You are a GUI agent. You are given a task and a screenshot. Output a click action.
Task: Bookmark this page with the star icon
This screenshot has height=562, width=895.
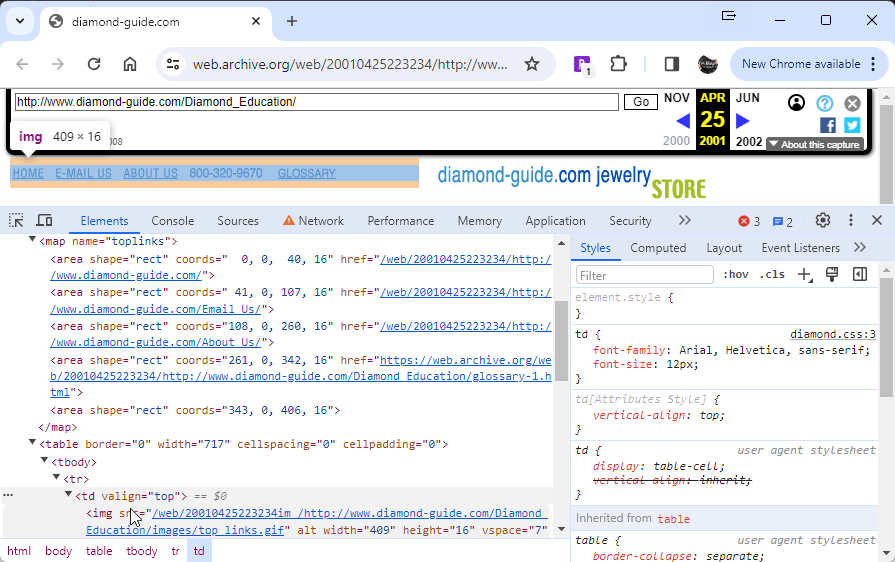pyautogui.click(x=532, y=64)
